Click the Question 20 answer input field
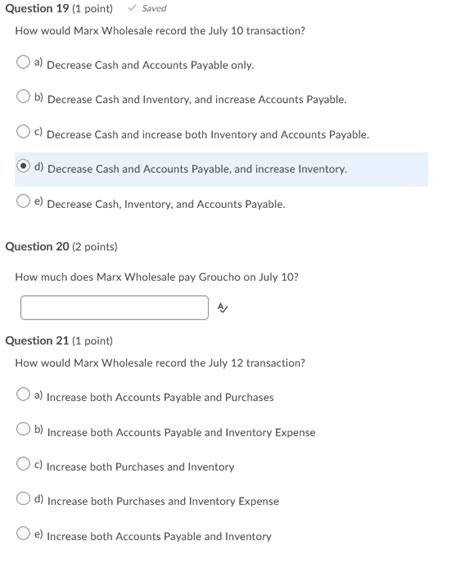This screenshot has height=572, width=474. 115,308
